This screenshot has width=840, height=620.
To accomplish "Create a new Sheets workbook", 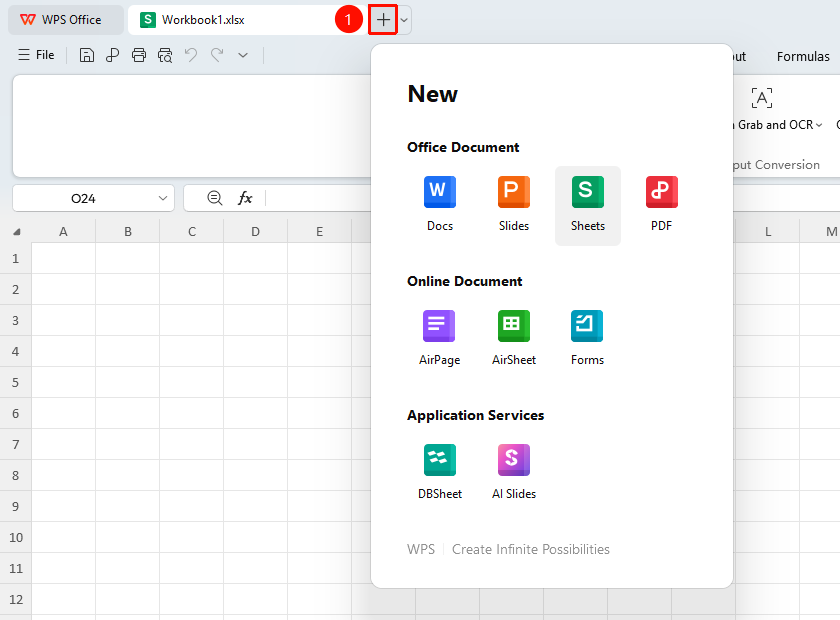I will pos(588,205).
